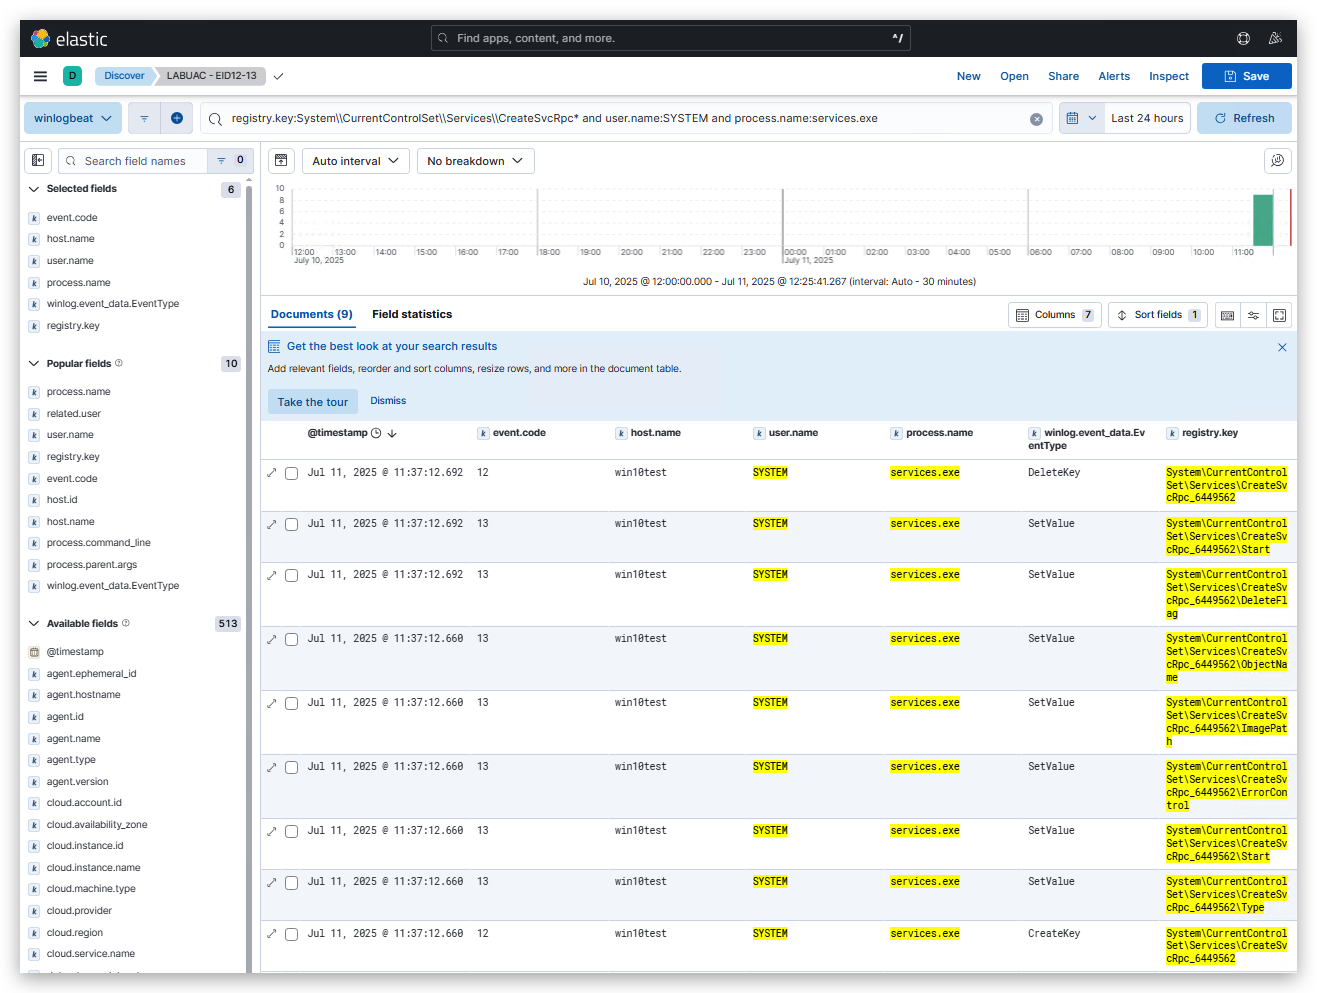Viewport: 1317px width, 993px height.
Task: Click the green histogram bar in the chart
Action: click(x=1263, y=219)
